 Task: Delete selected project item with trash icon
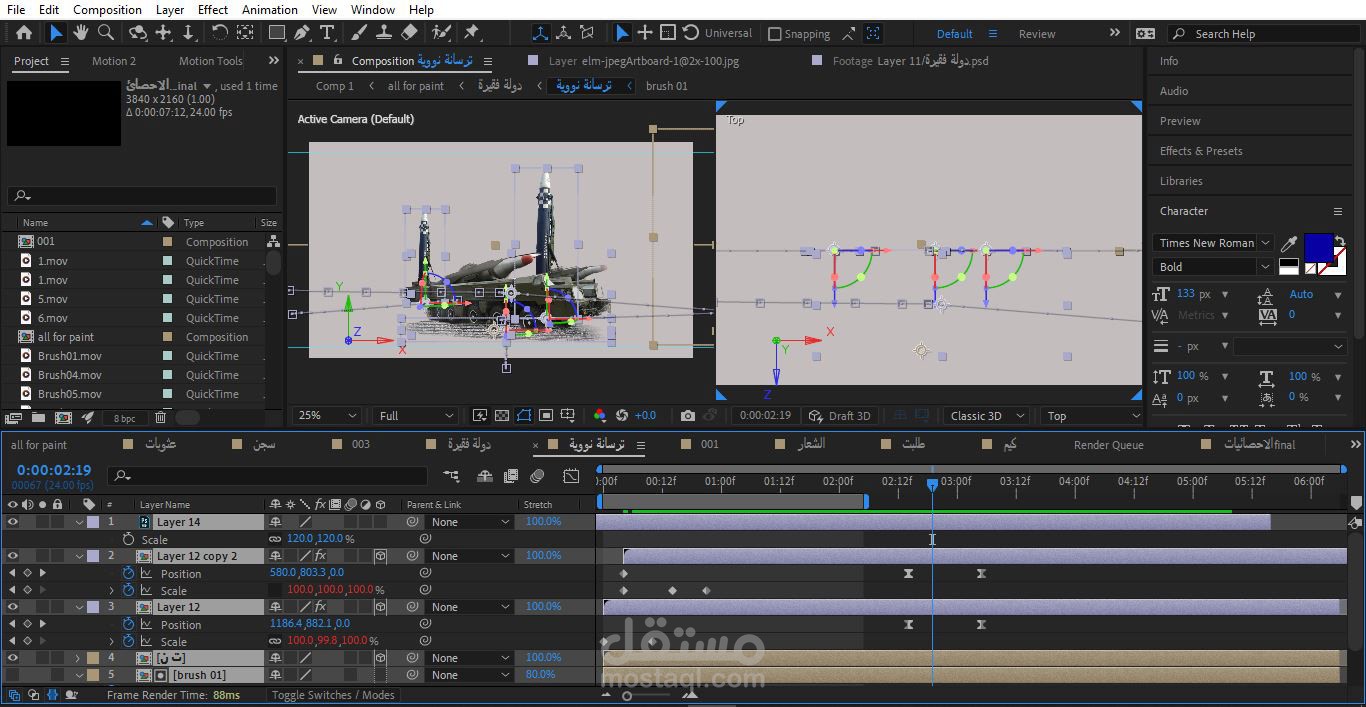pos(160,418)
